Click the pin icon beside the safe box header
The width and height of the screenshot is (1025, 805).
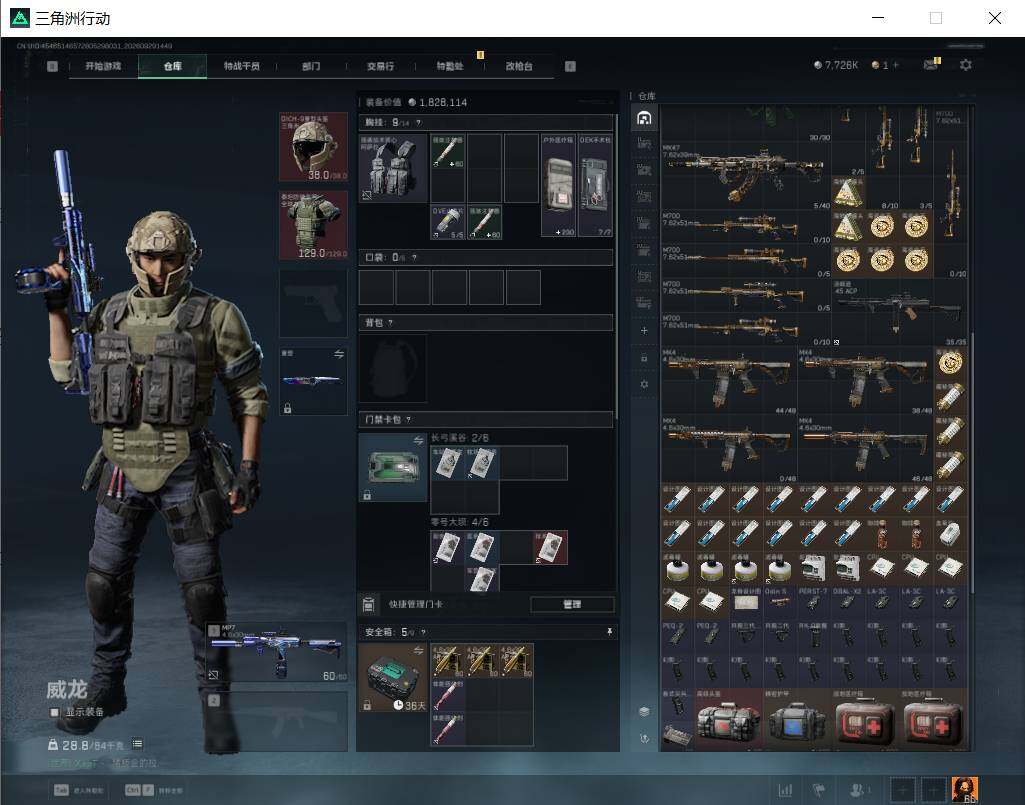point(609,632)
